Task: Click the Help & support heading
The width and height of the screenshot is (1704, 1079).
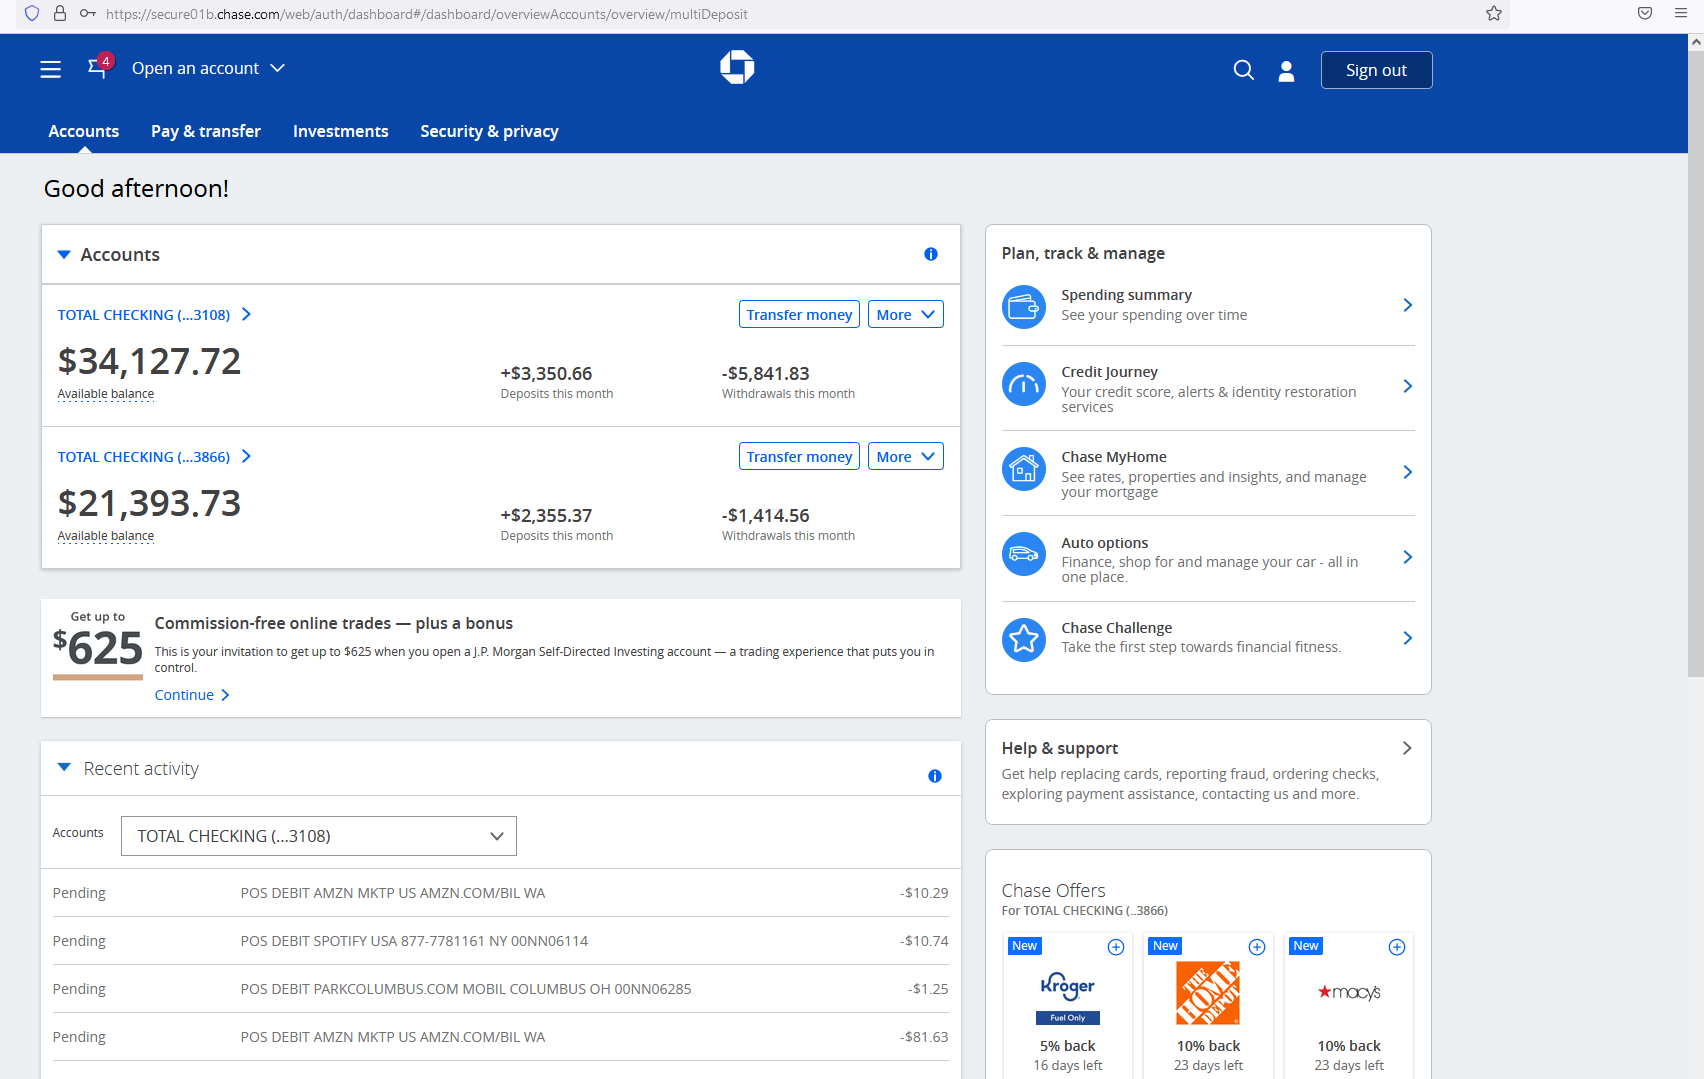Action: point(1060,748)
